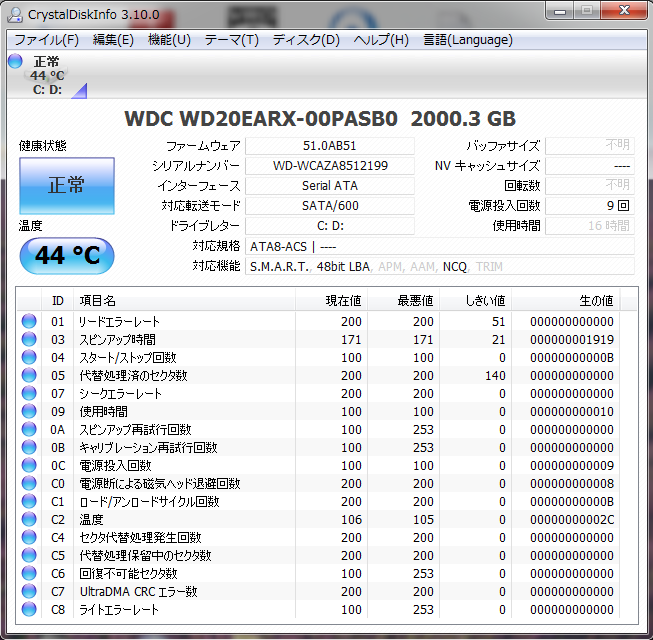Click status orb for C0 電源断による磁気ヘッド退避回数 row
Screen dimensions: 653x640
pos(29,483)
